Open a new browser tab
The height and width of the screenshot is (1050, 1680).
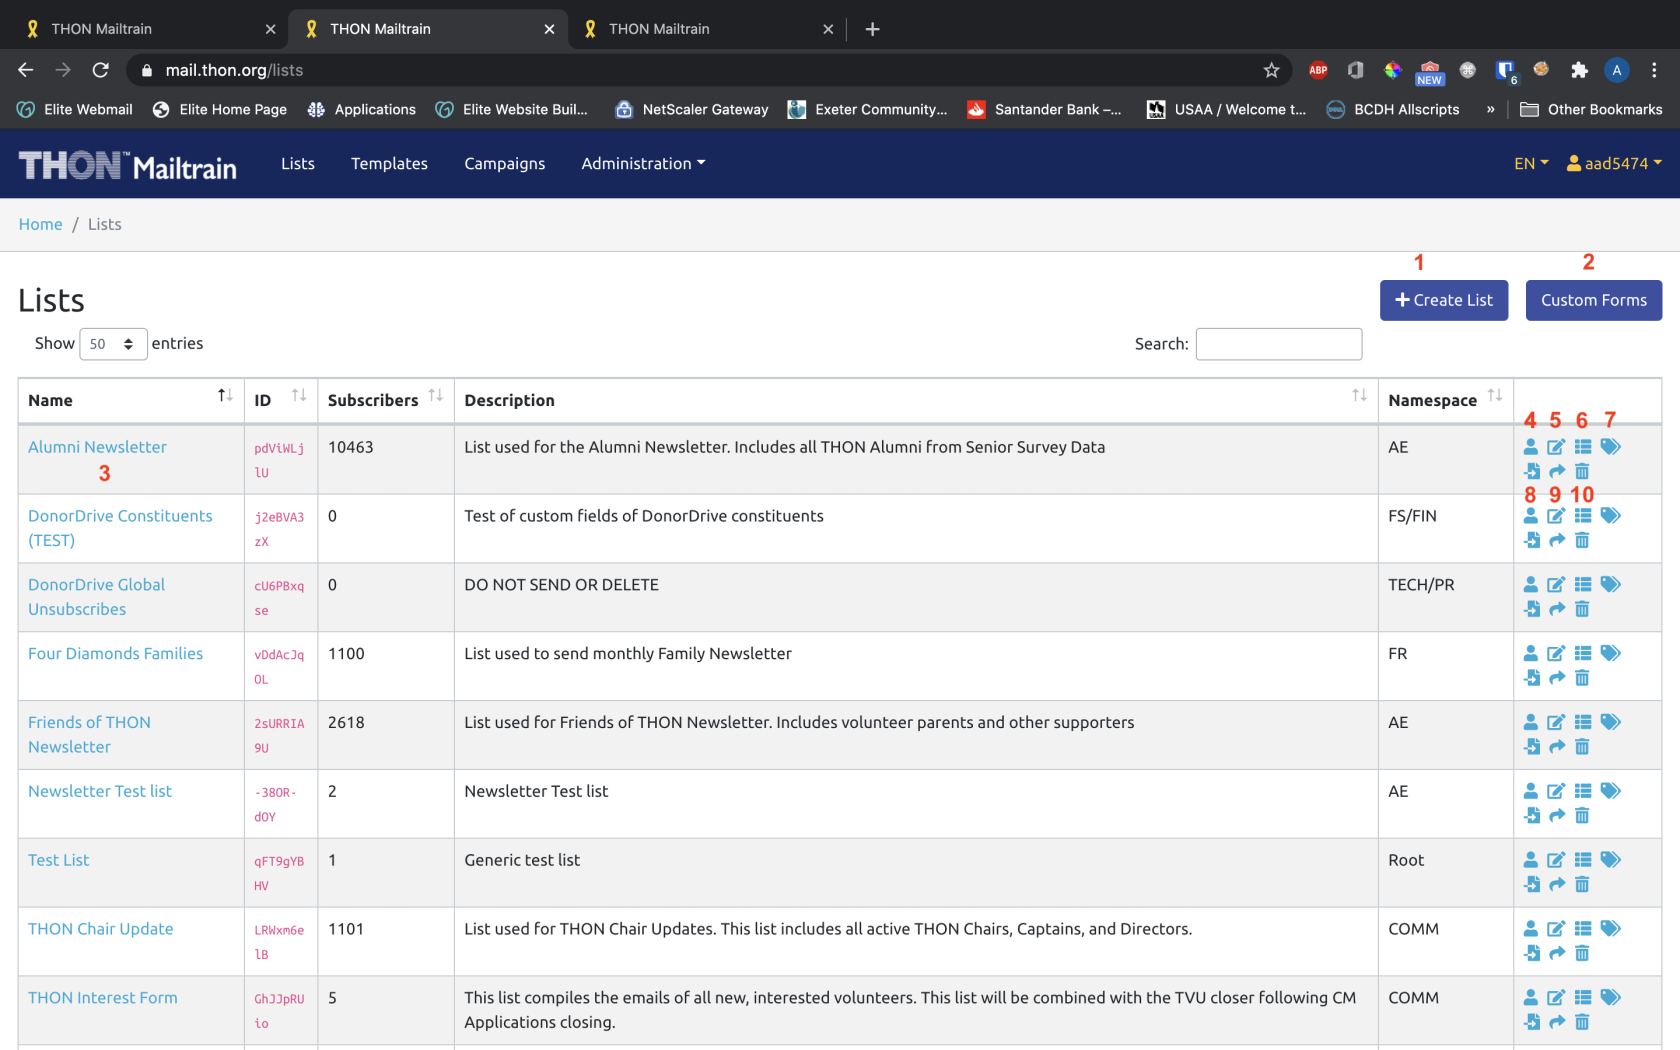(x=872, y=29)
